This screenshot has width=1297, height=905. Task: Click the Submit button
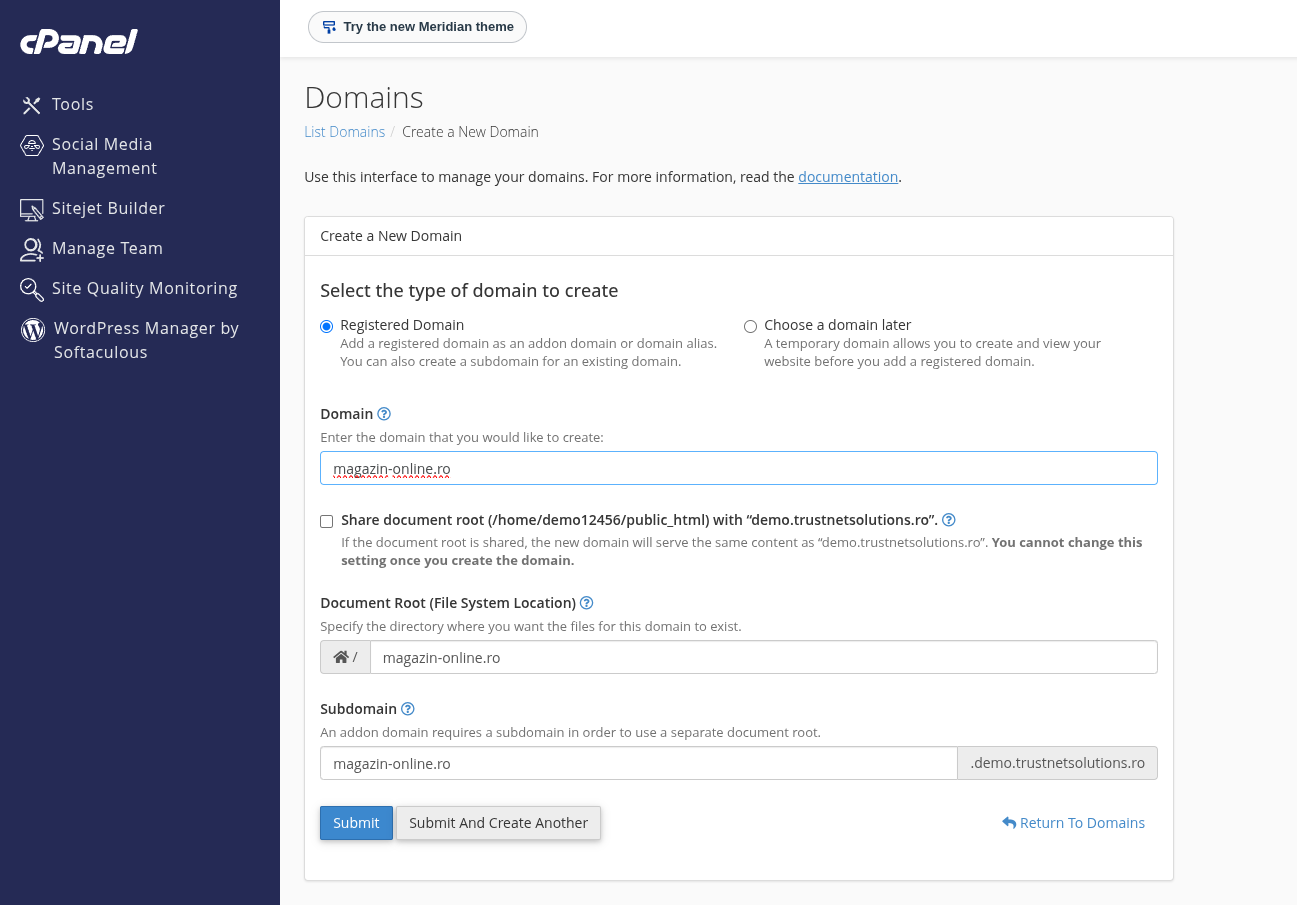(356, 823)
